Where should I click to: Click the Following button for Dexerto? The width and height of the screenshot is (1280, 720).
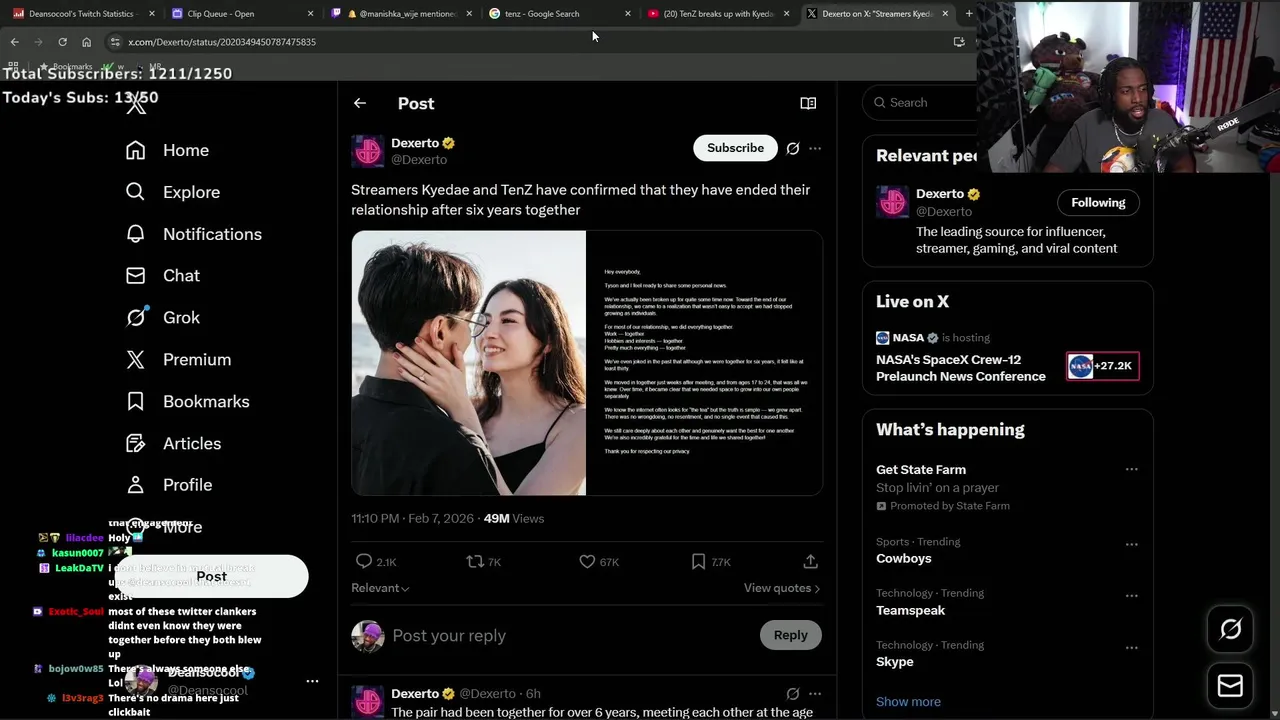[1098, 203]
